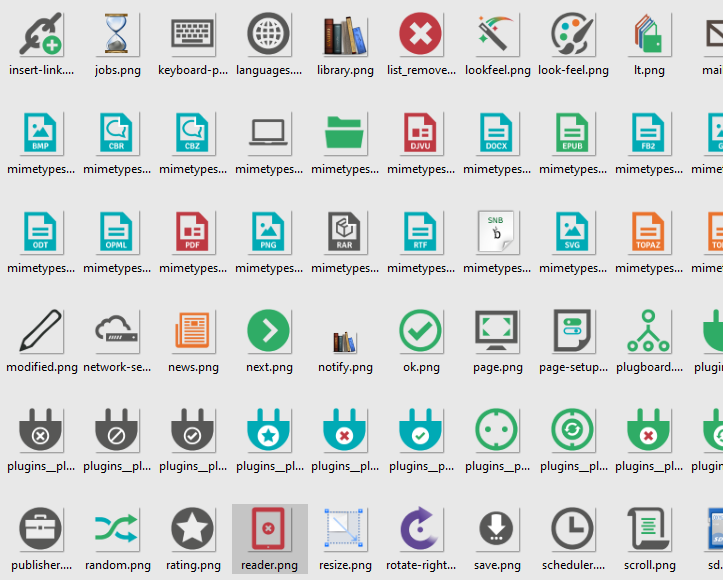Click the 'save.png' file name text

click(497, 565)
